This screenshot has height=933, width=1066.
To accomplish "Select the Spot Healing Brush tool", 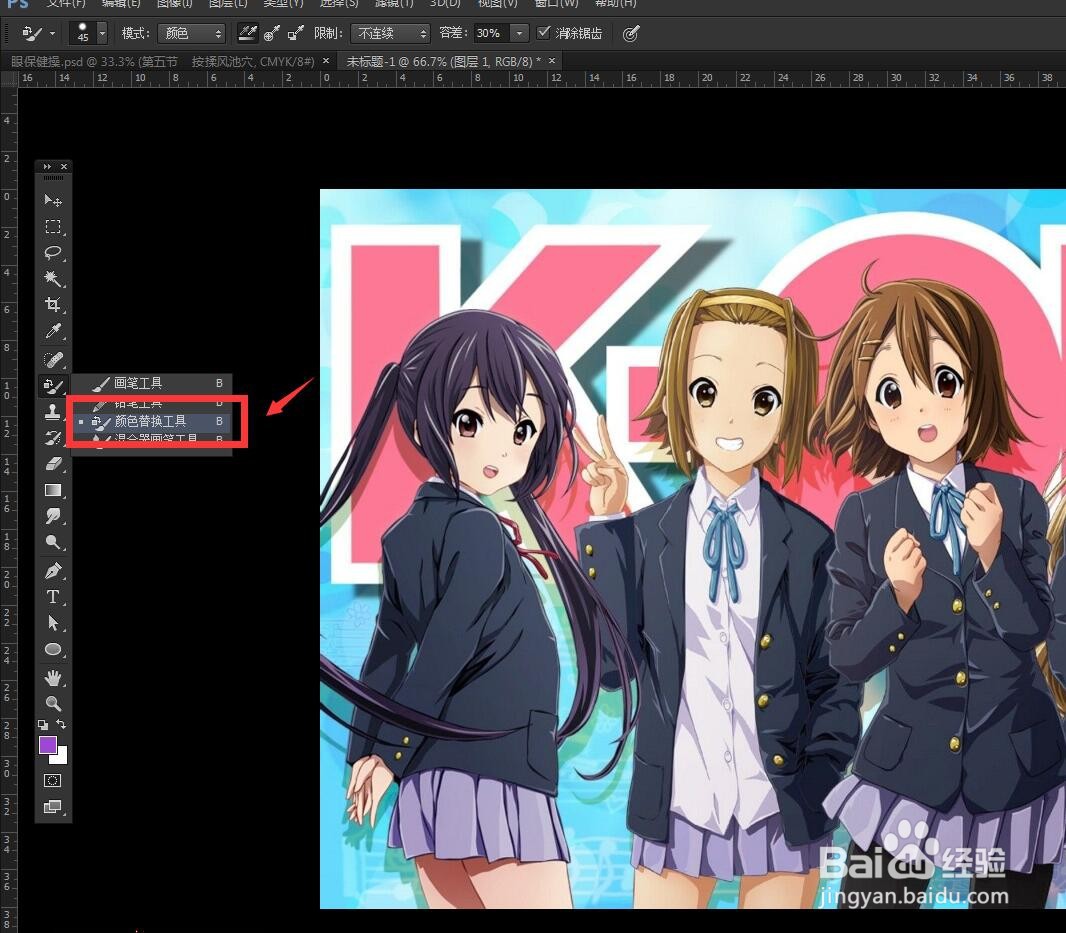I will 53,358.
